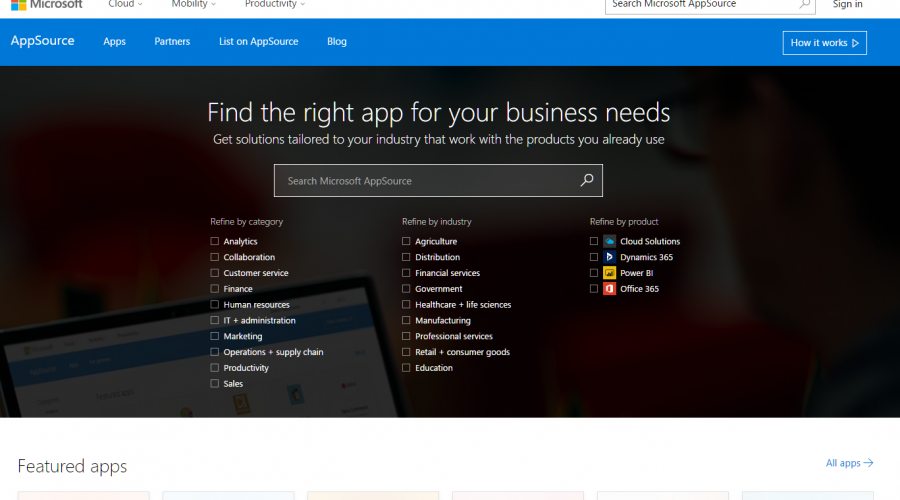The height and width of the screenshot is (500, 900).
Task: Click the Sign in link
Action: pos(847,4)
